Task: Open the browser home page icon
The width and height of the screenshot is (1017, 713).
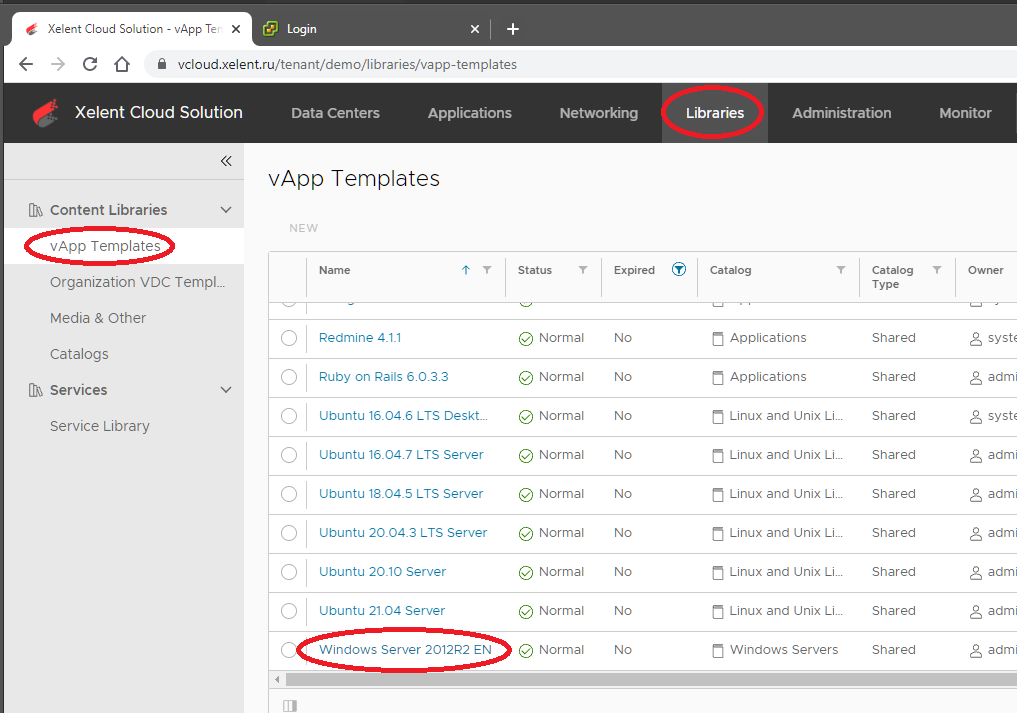Action: coord(122,64)
